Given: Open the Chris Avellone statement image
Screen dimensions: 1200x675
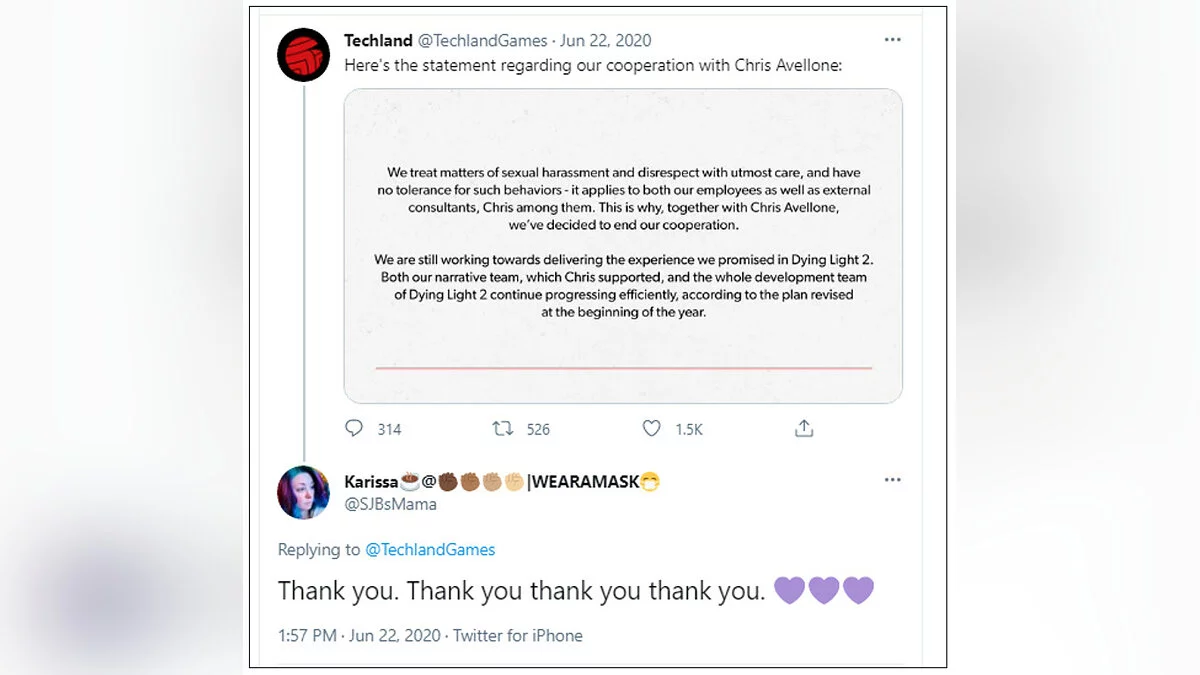Looking at the screenshot, I should pyautogui.click(x=623, y=245).
